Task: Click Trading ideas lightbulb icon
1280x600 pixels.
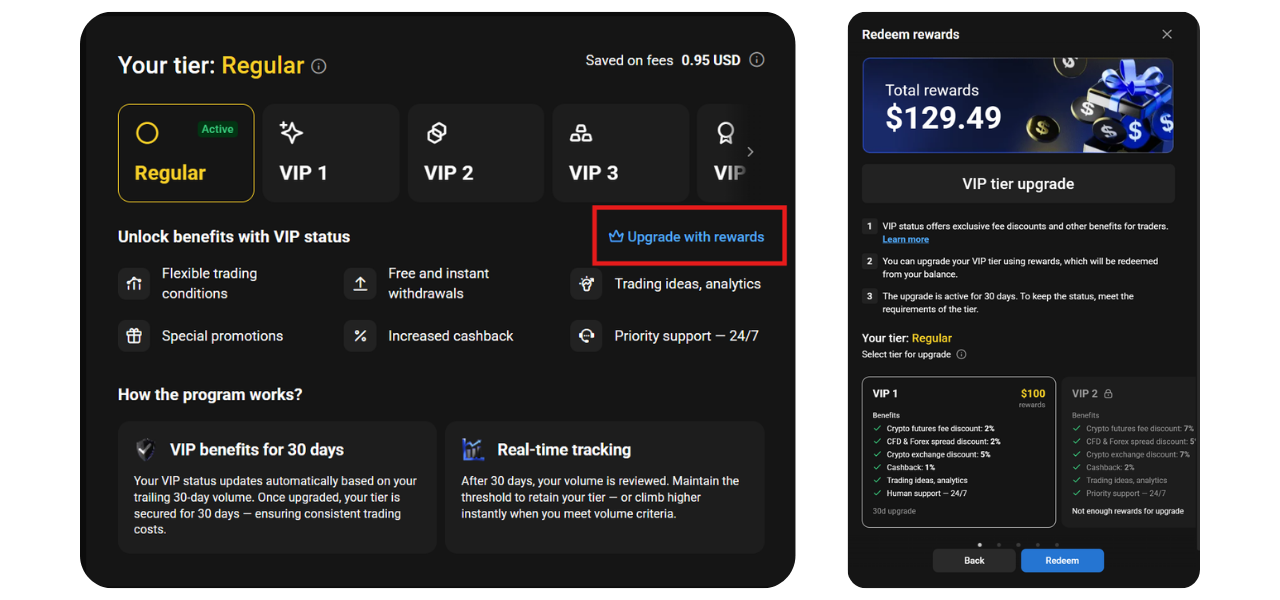Action: (x=586, y=284)
